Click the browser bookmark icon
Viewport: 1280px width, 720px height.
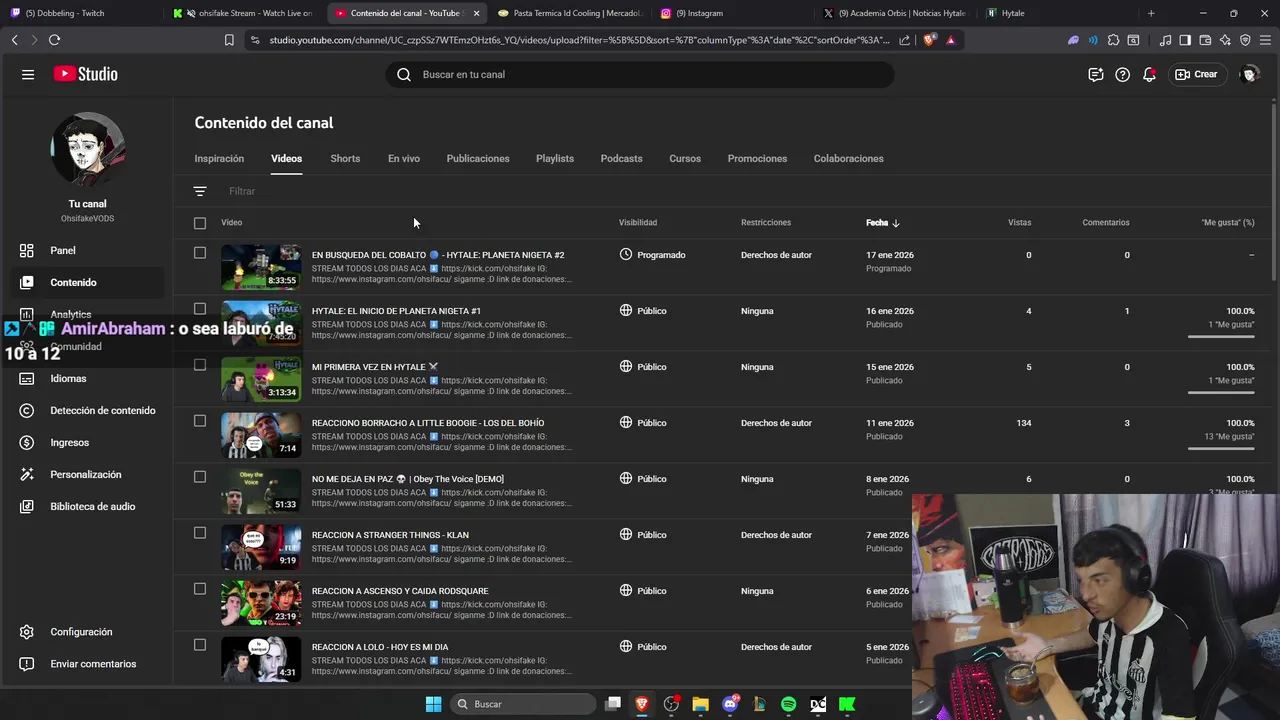coord(229,40)
